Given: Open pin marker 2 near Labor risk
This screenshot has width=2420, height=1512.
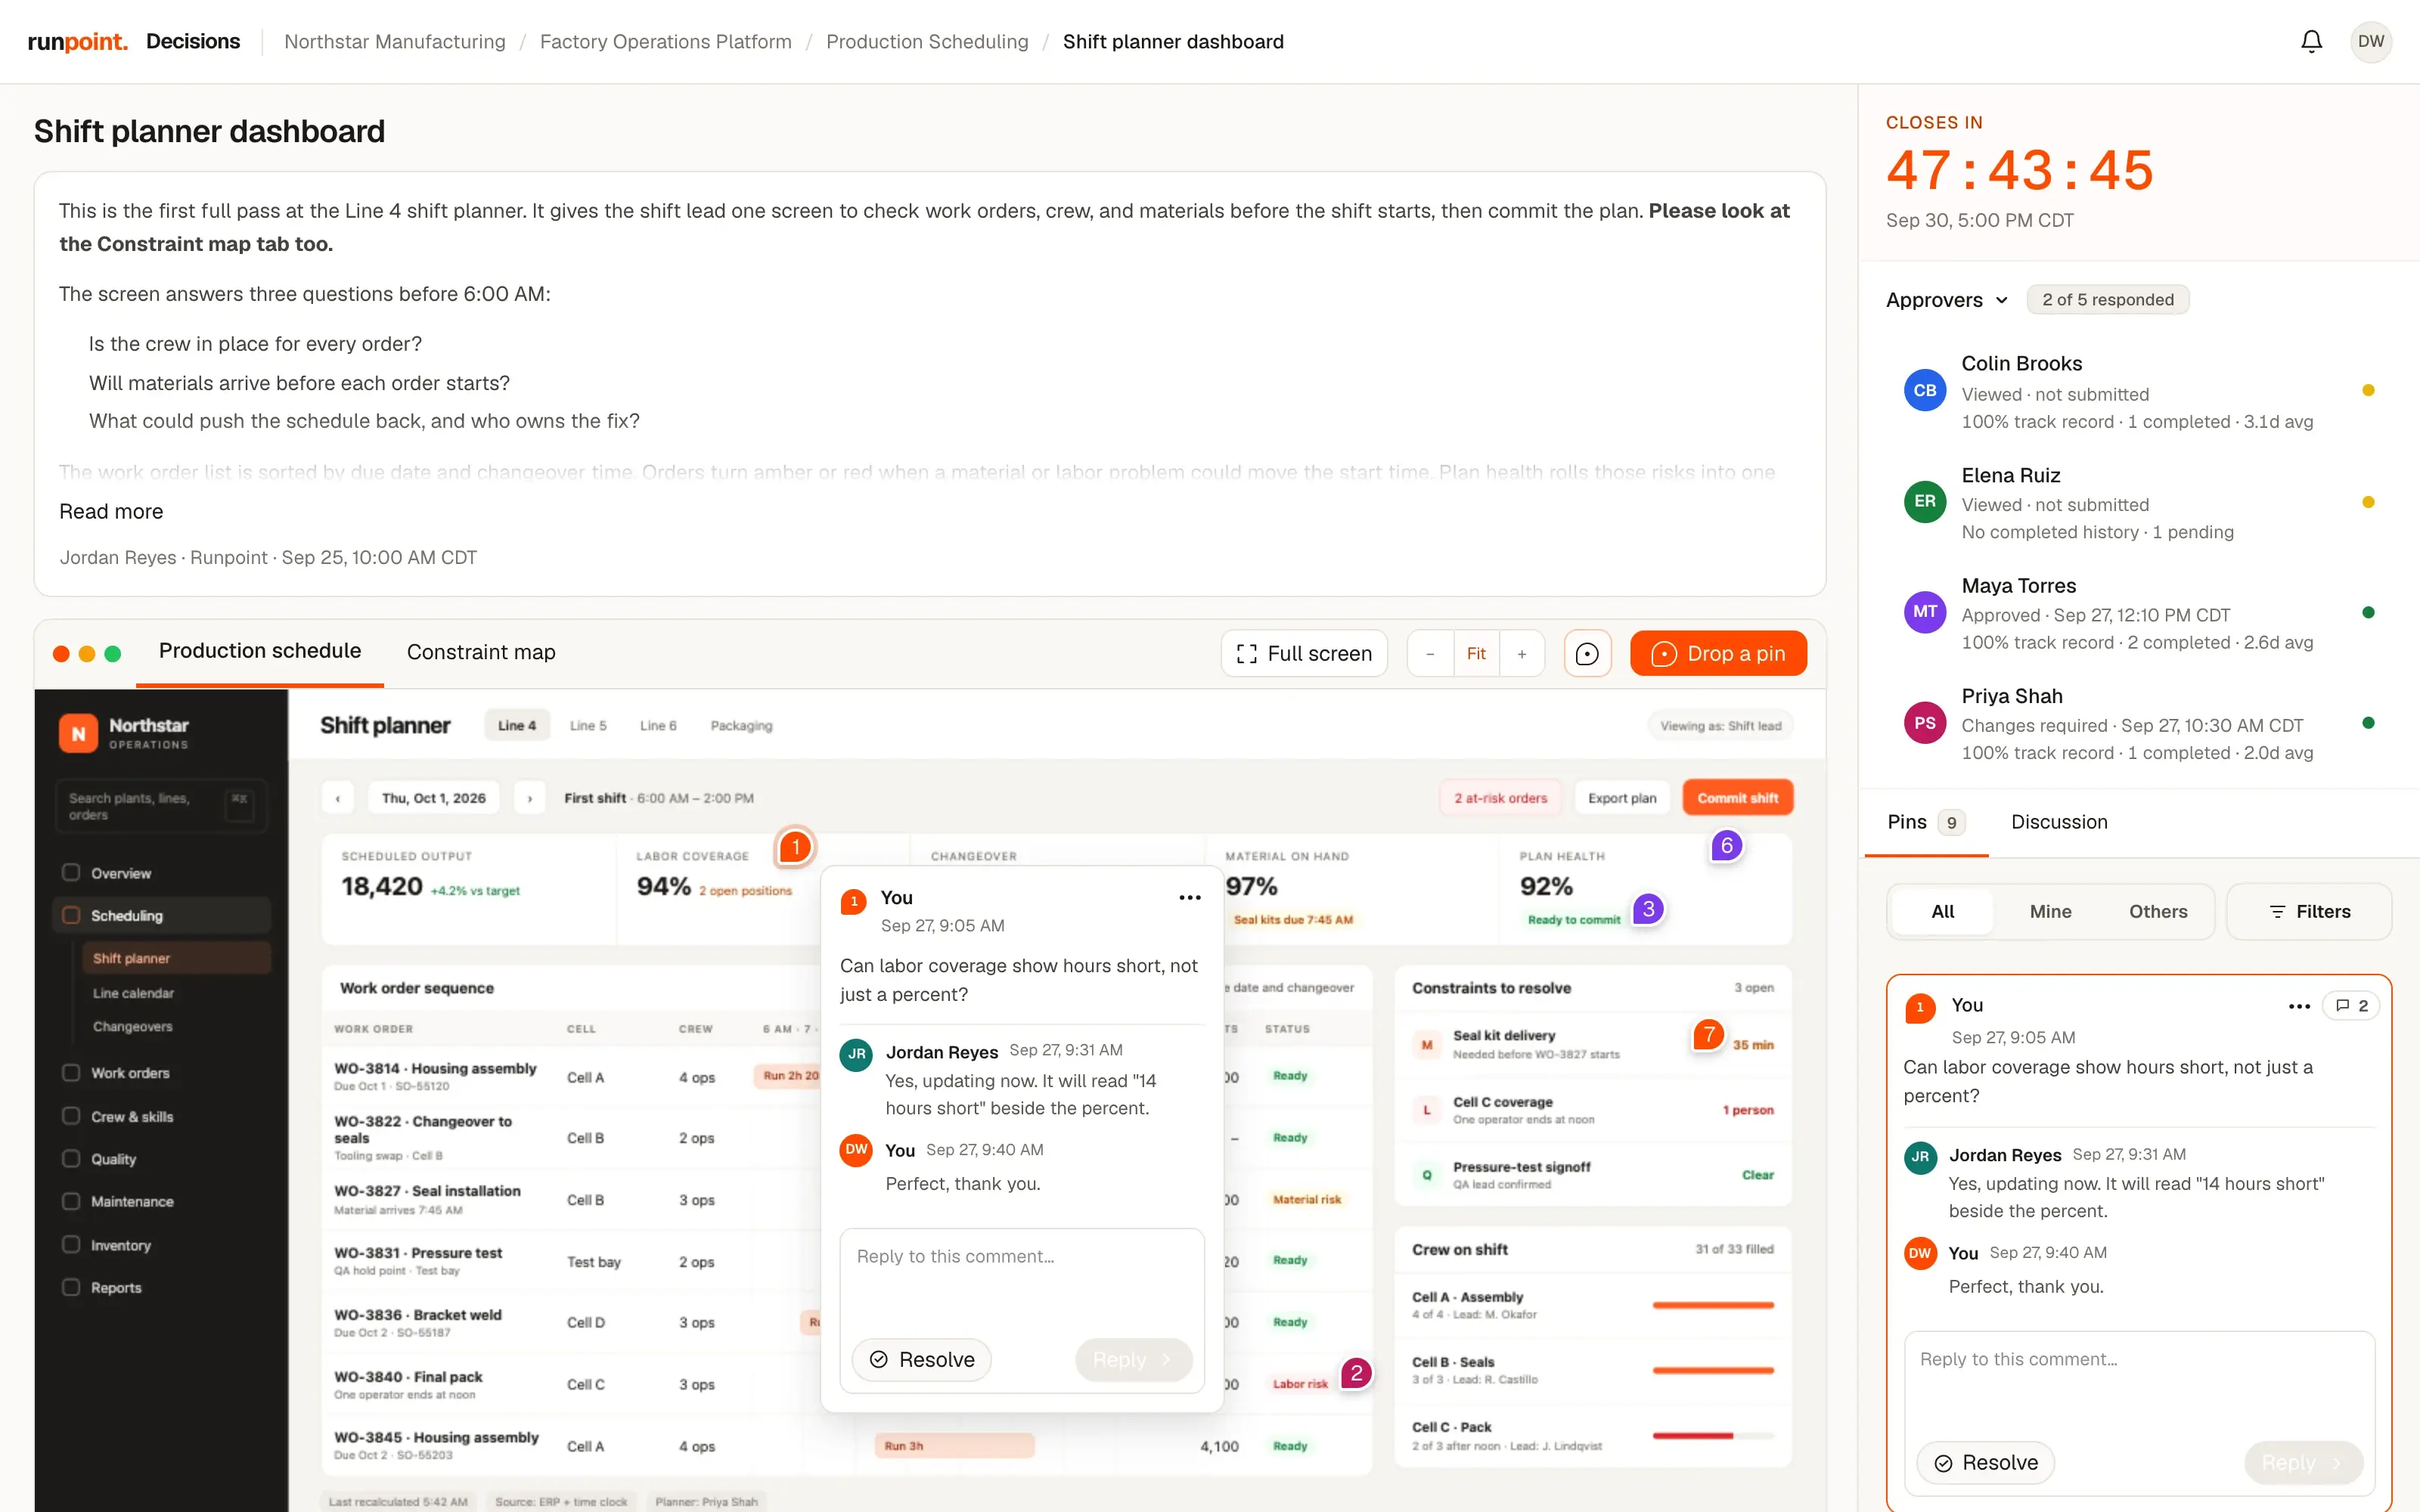Looking at the screenshot, I should coord(1355,1372).
